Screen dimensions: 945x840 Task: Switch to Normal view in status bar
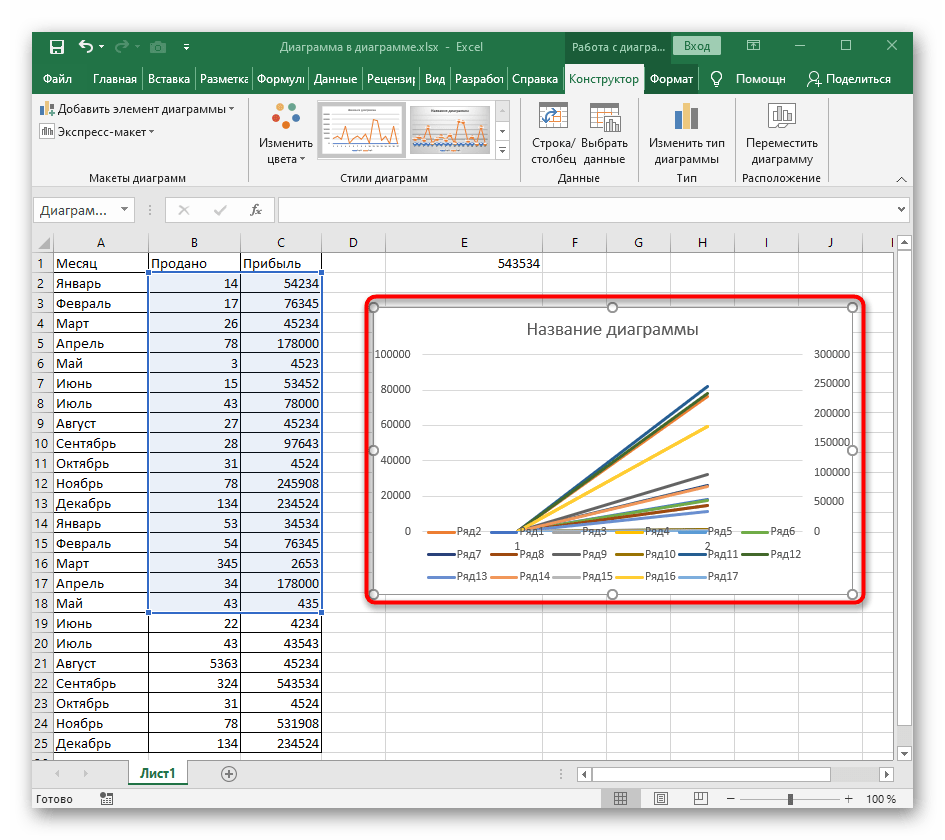coord(621,799)
